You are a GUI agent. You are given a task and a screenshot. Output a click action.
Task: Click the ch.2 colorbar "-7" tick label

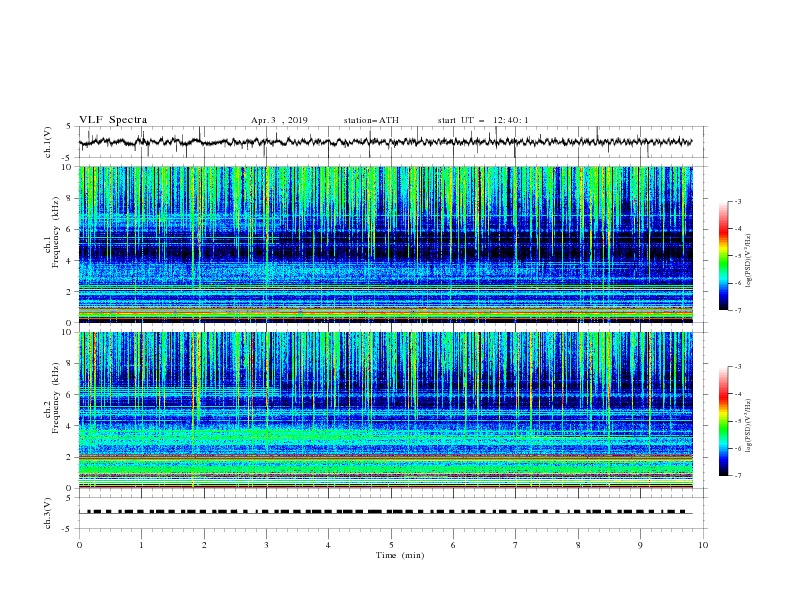coord(737,476)
